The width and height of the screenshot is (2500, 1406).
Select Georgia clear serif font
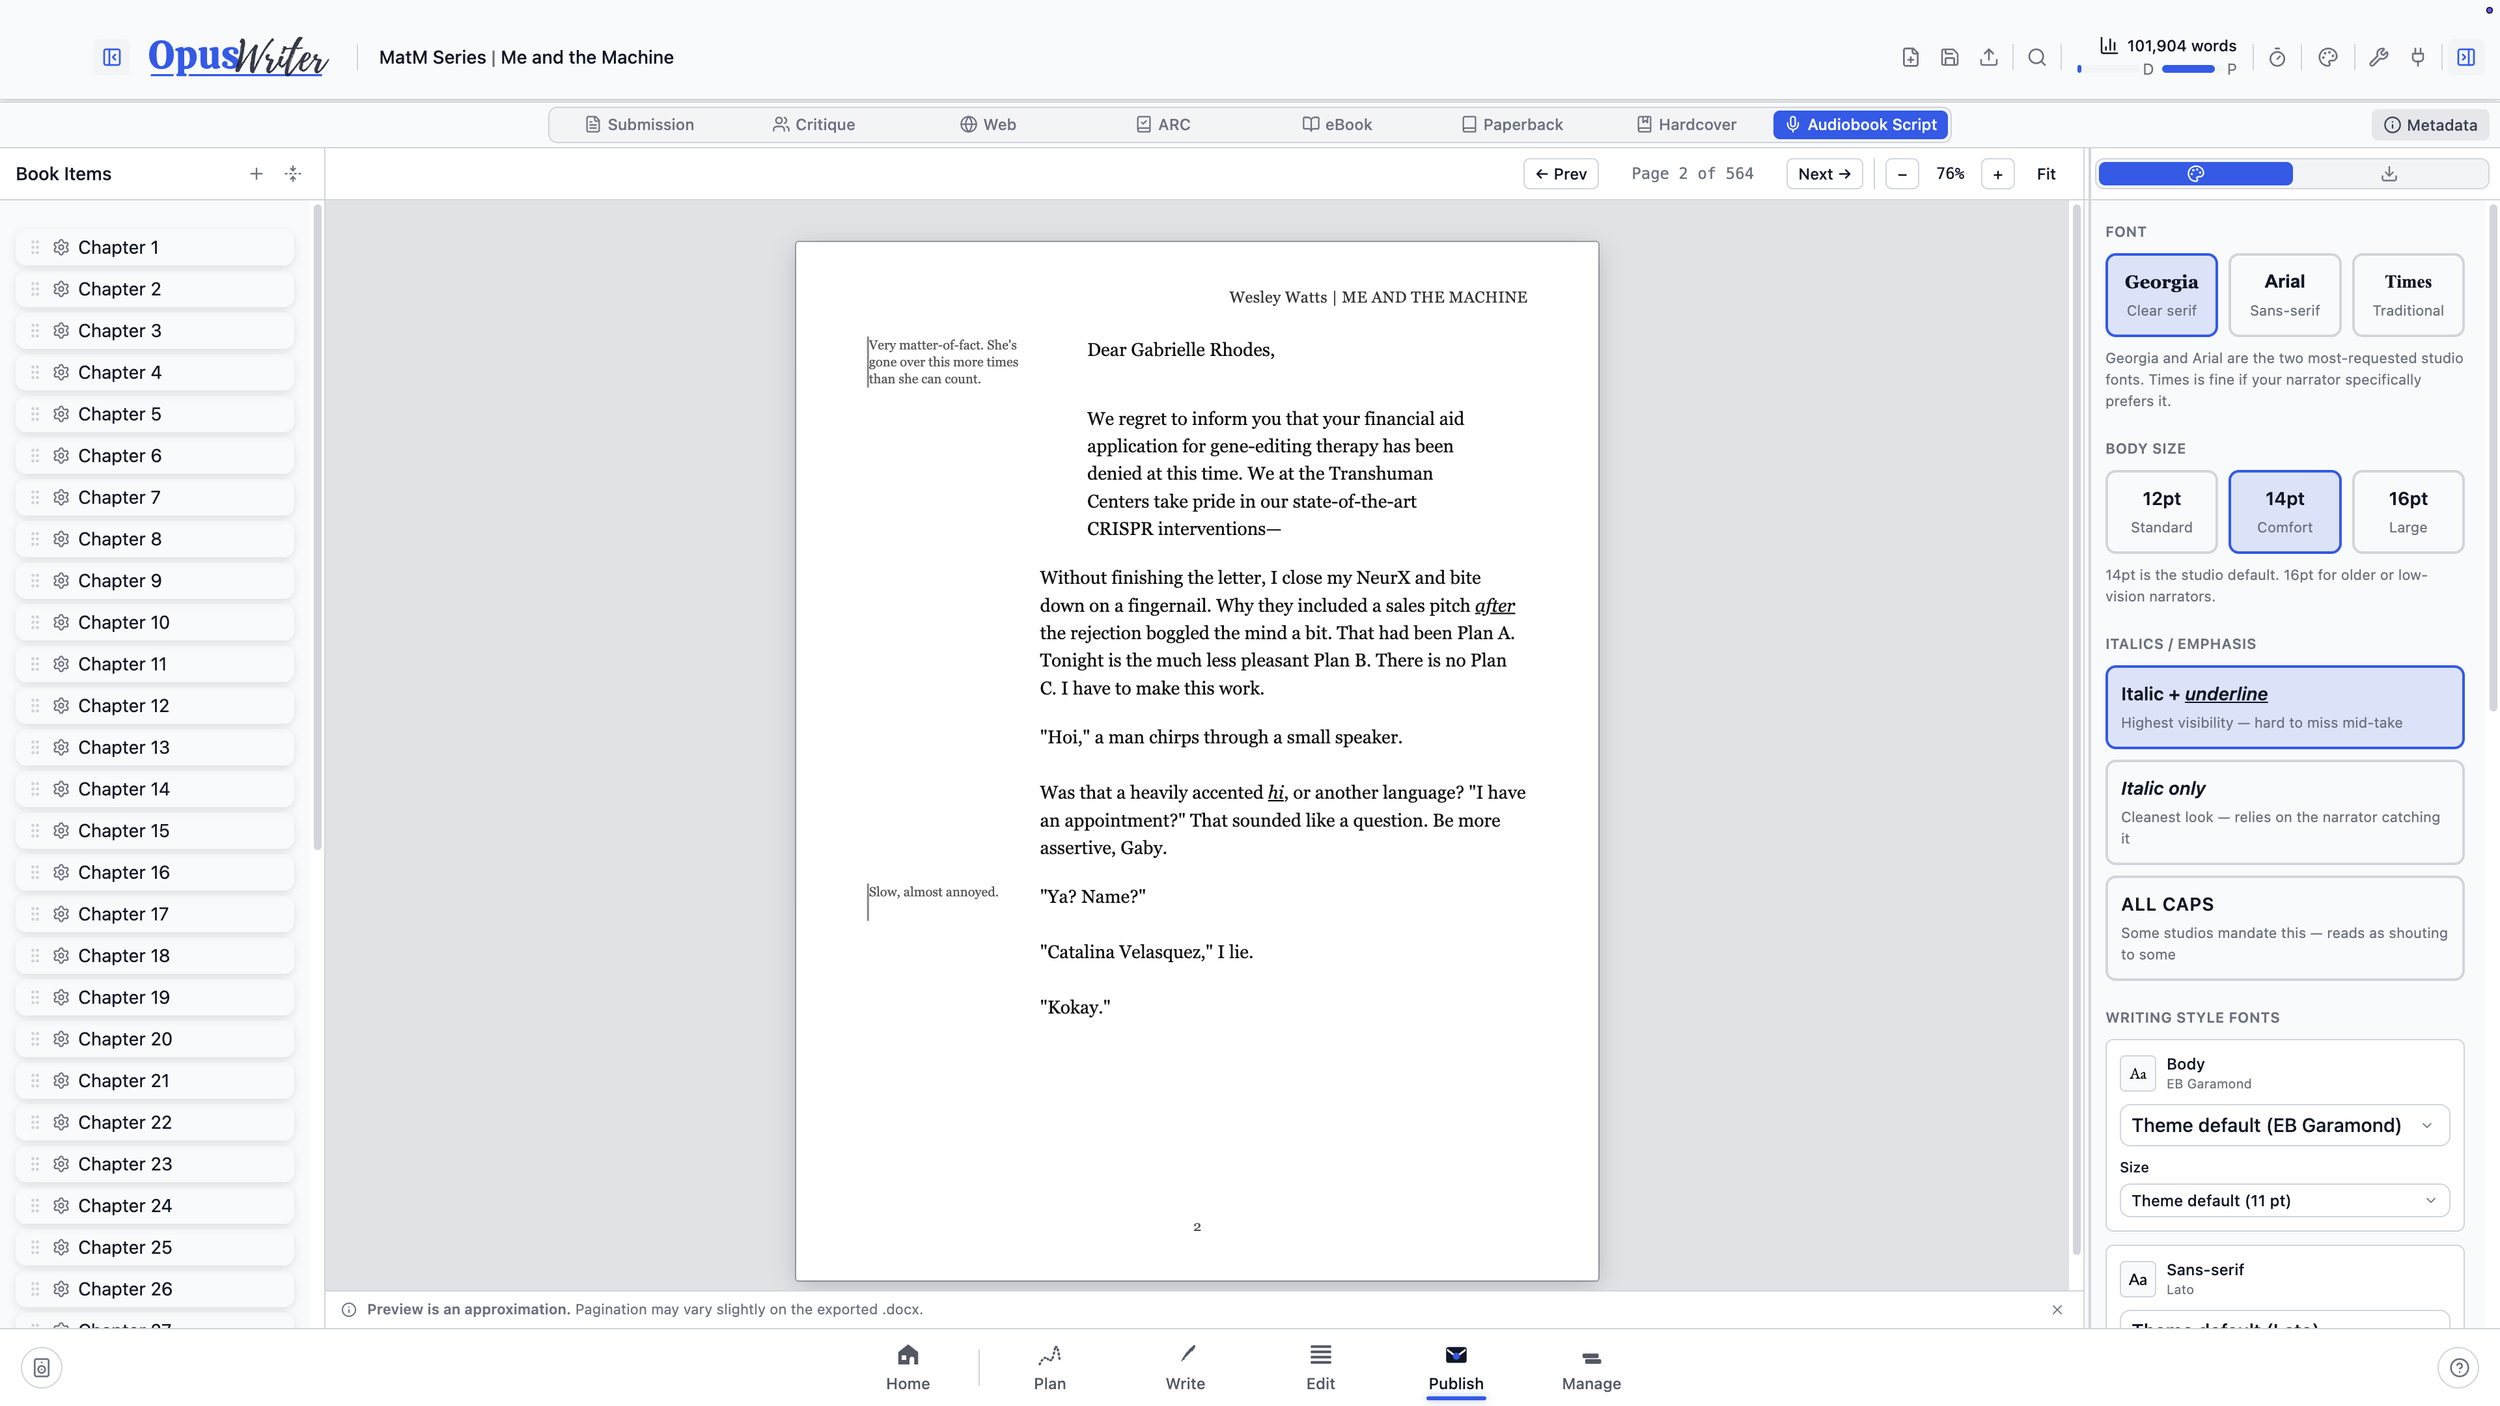click(2161, 295)
